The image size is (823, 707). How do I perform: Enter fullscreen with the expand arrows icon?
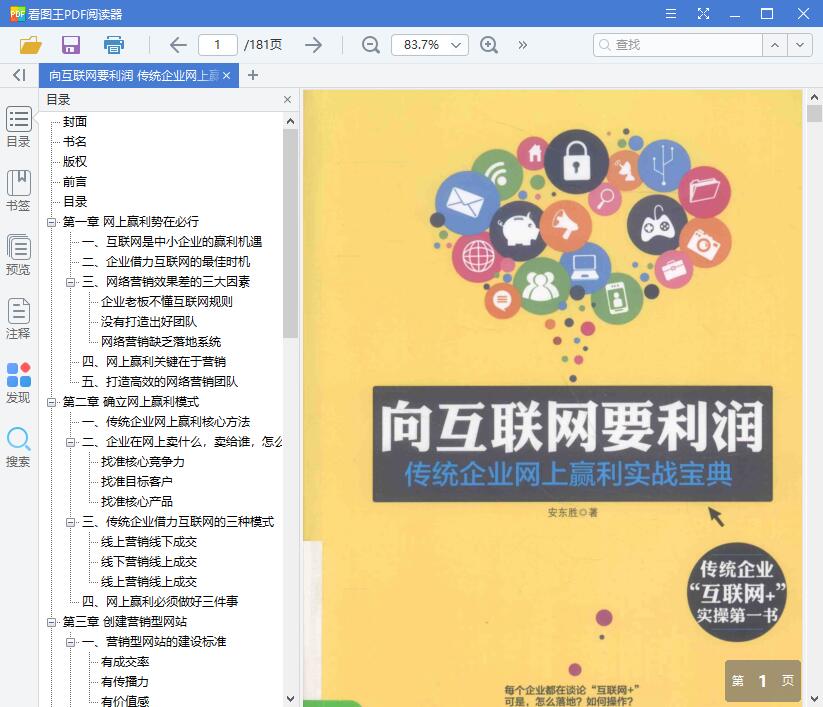[703, 14]
